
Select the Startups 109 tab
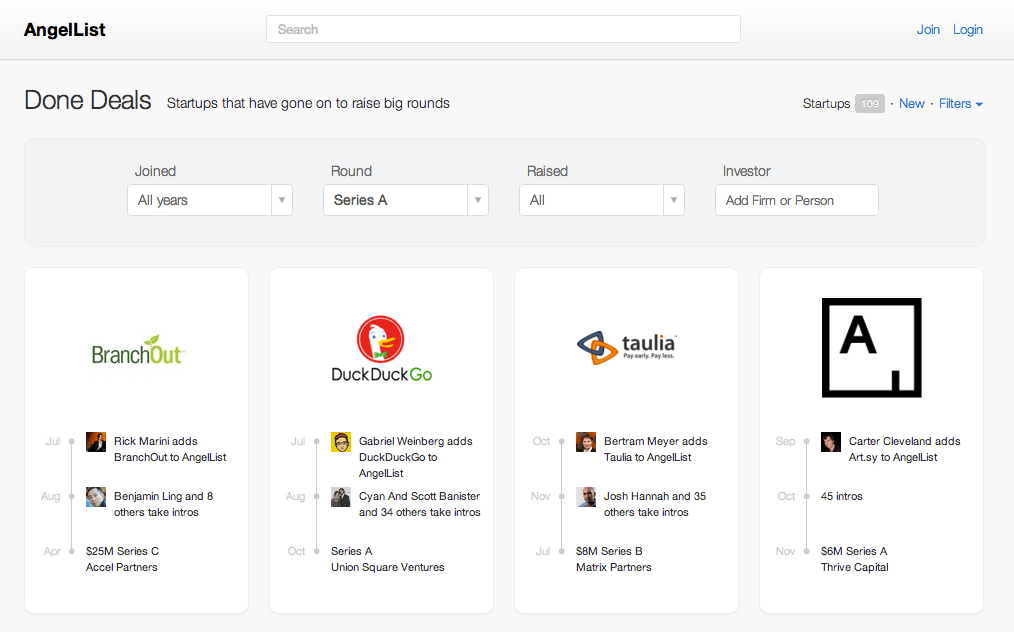843,104
